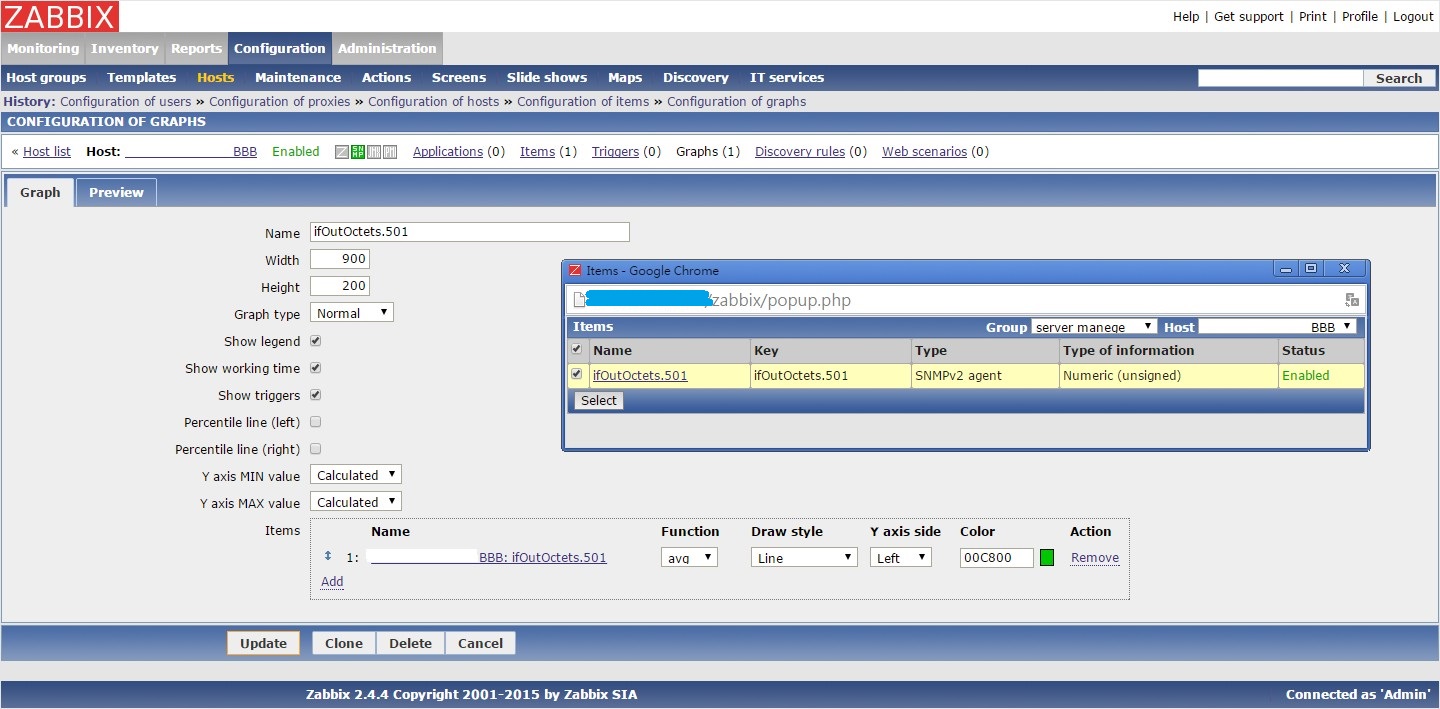1440x709 pixels.
Task: Click the Clone button
Action: click(344, 643)
